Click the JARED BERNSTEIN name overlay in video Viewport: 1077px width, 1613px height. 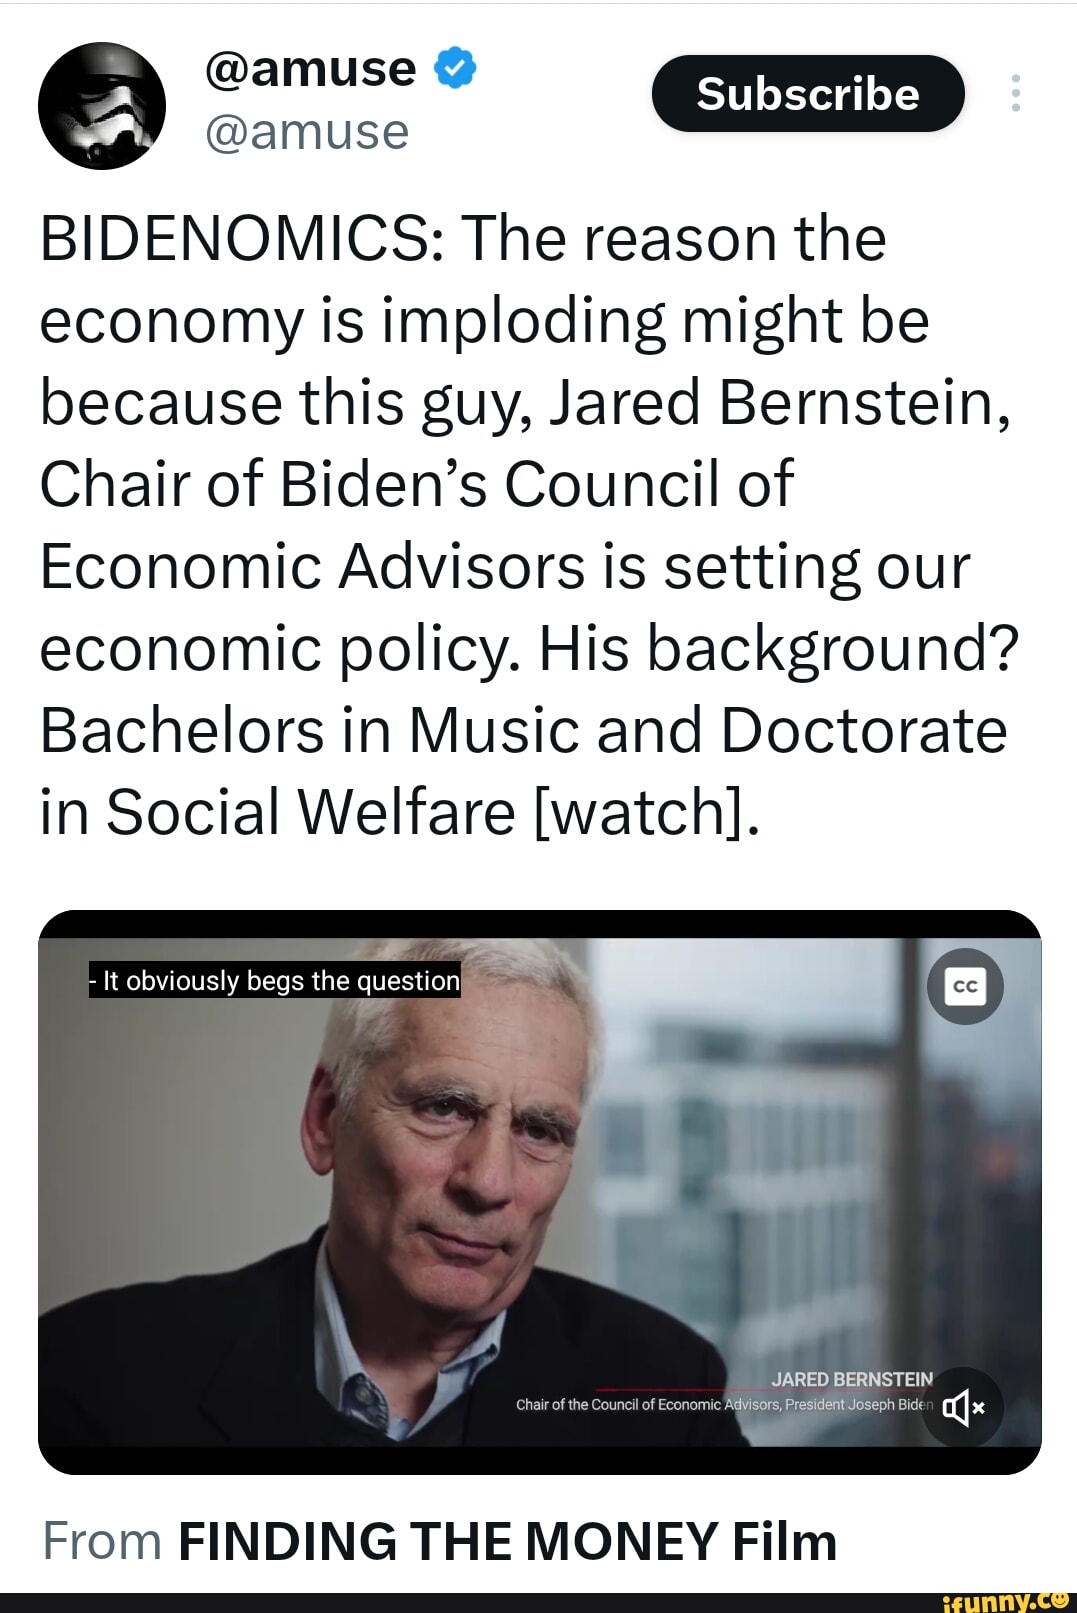point(851,1379)
